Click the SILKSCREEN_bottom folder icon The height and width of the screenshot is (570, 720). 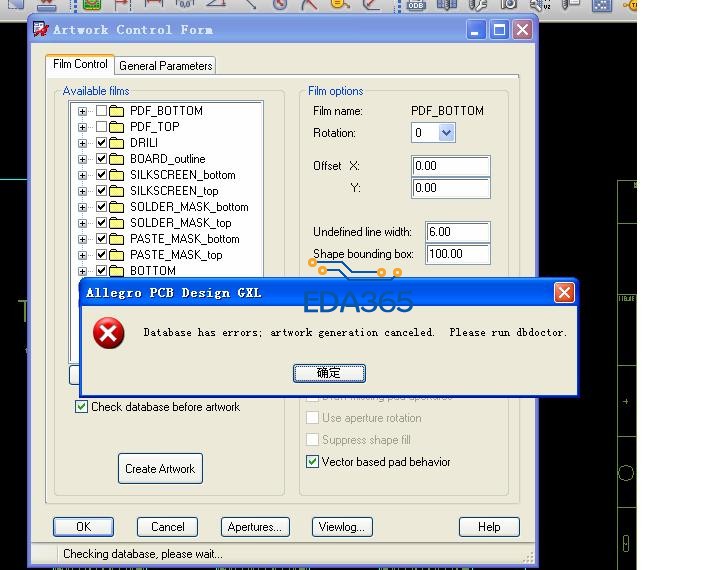pos(117,175)
